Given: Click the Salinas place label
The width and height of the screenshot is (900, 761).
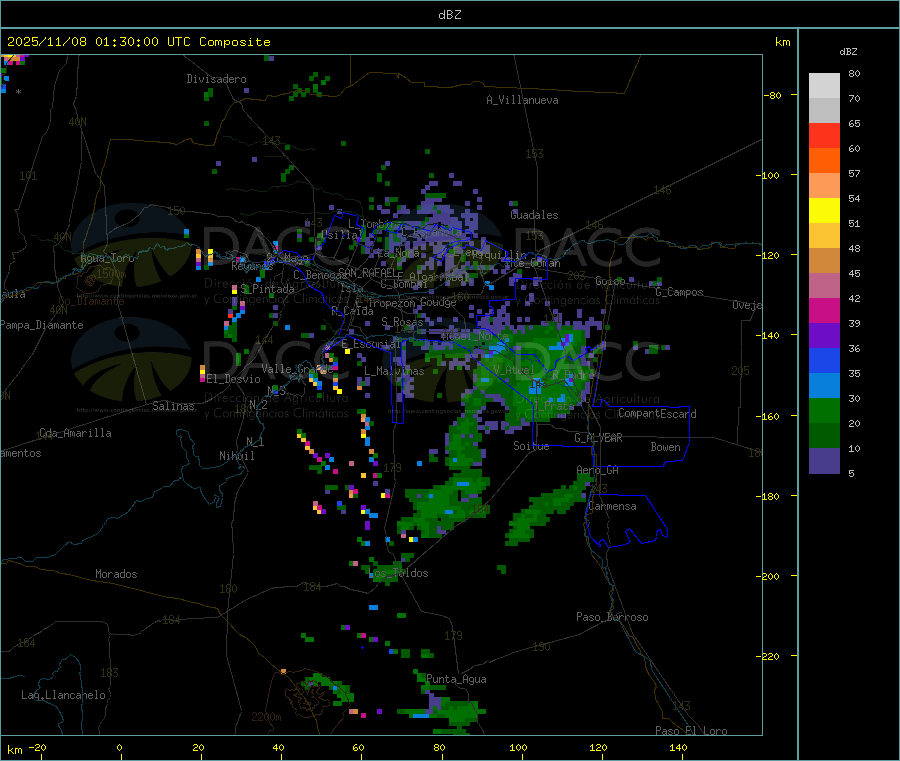Looking at the screenshot, I should (x=173, y=406).
